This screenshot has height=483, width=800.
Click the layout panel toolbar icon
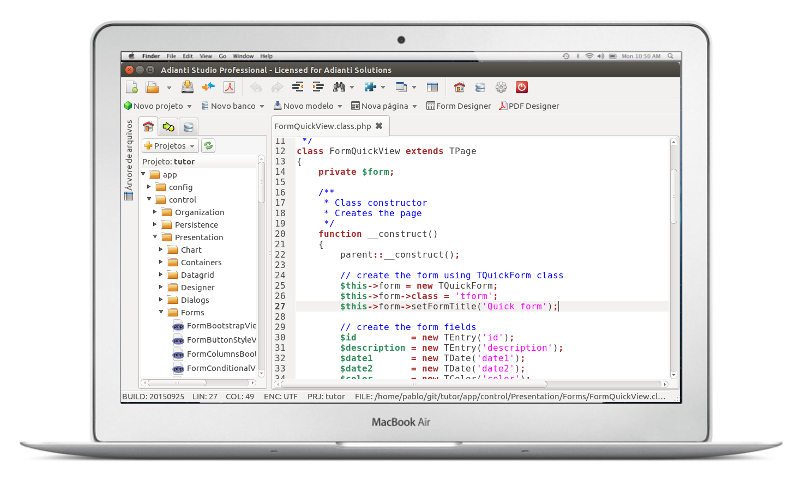pyautogui.click(x=433, y=87)
